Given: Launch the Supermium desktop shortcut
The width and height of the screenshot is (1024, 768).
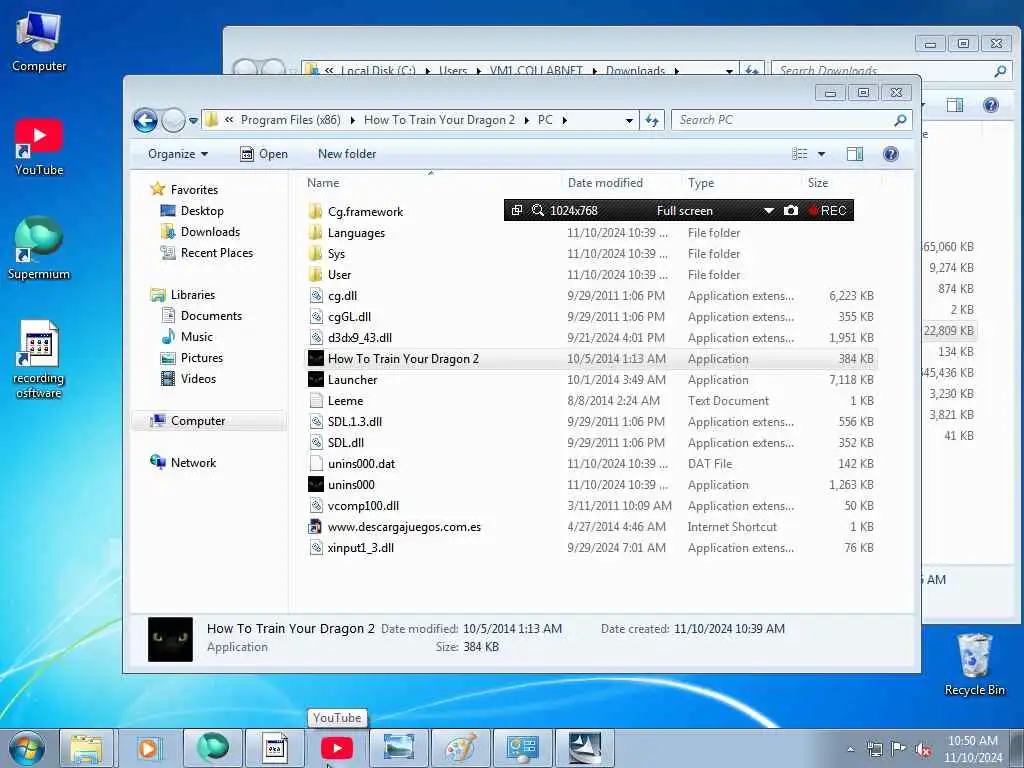Looking at the screenshot, I should (39, 249).
